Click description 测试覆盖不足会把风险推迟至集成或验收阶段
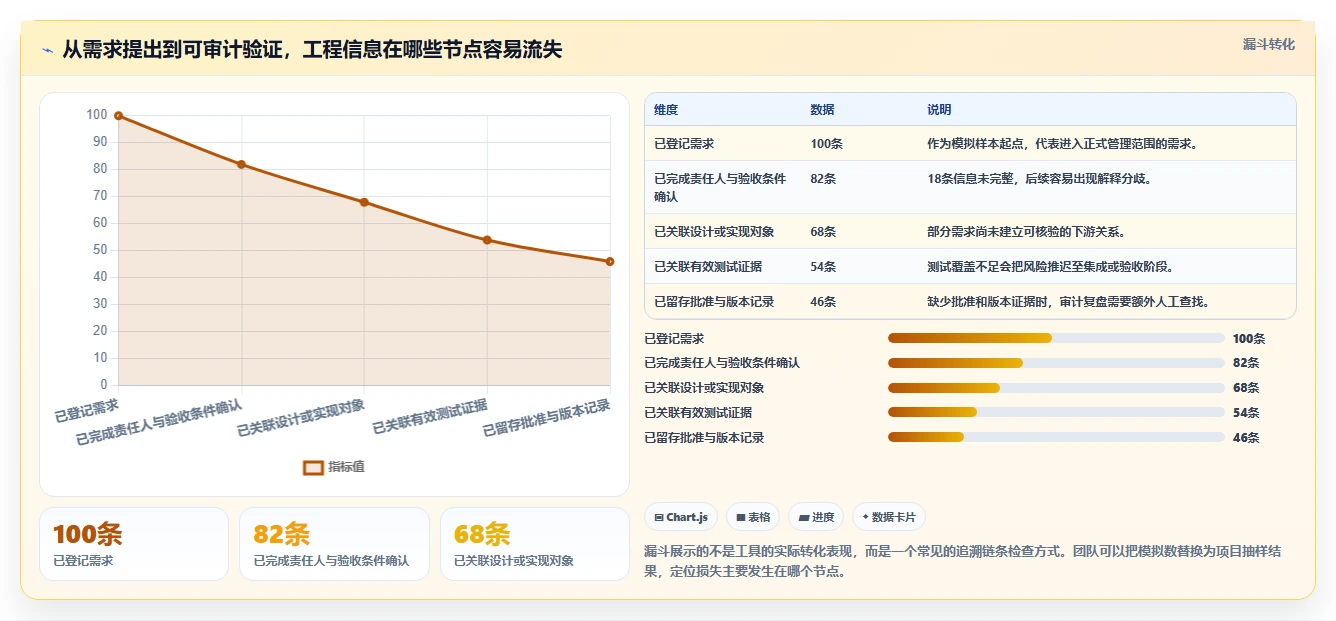This screenshot has height=621, width=1336. coord(1052,267)
